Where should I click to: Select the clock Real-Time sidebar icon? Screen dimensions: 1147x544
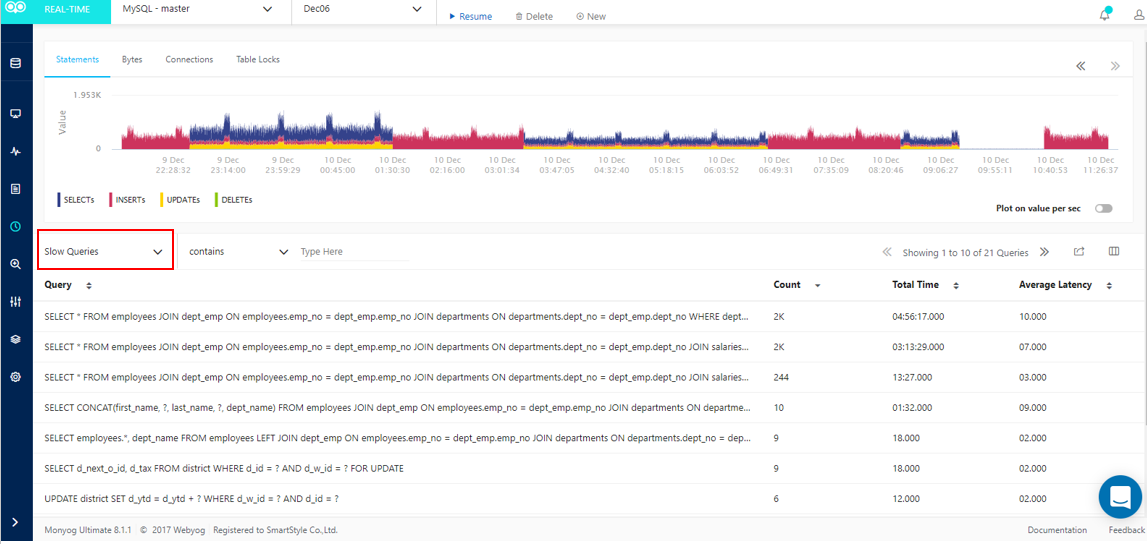(15, 227)
